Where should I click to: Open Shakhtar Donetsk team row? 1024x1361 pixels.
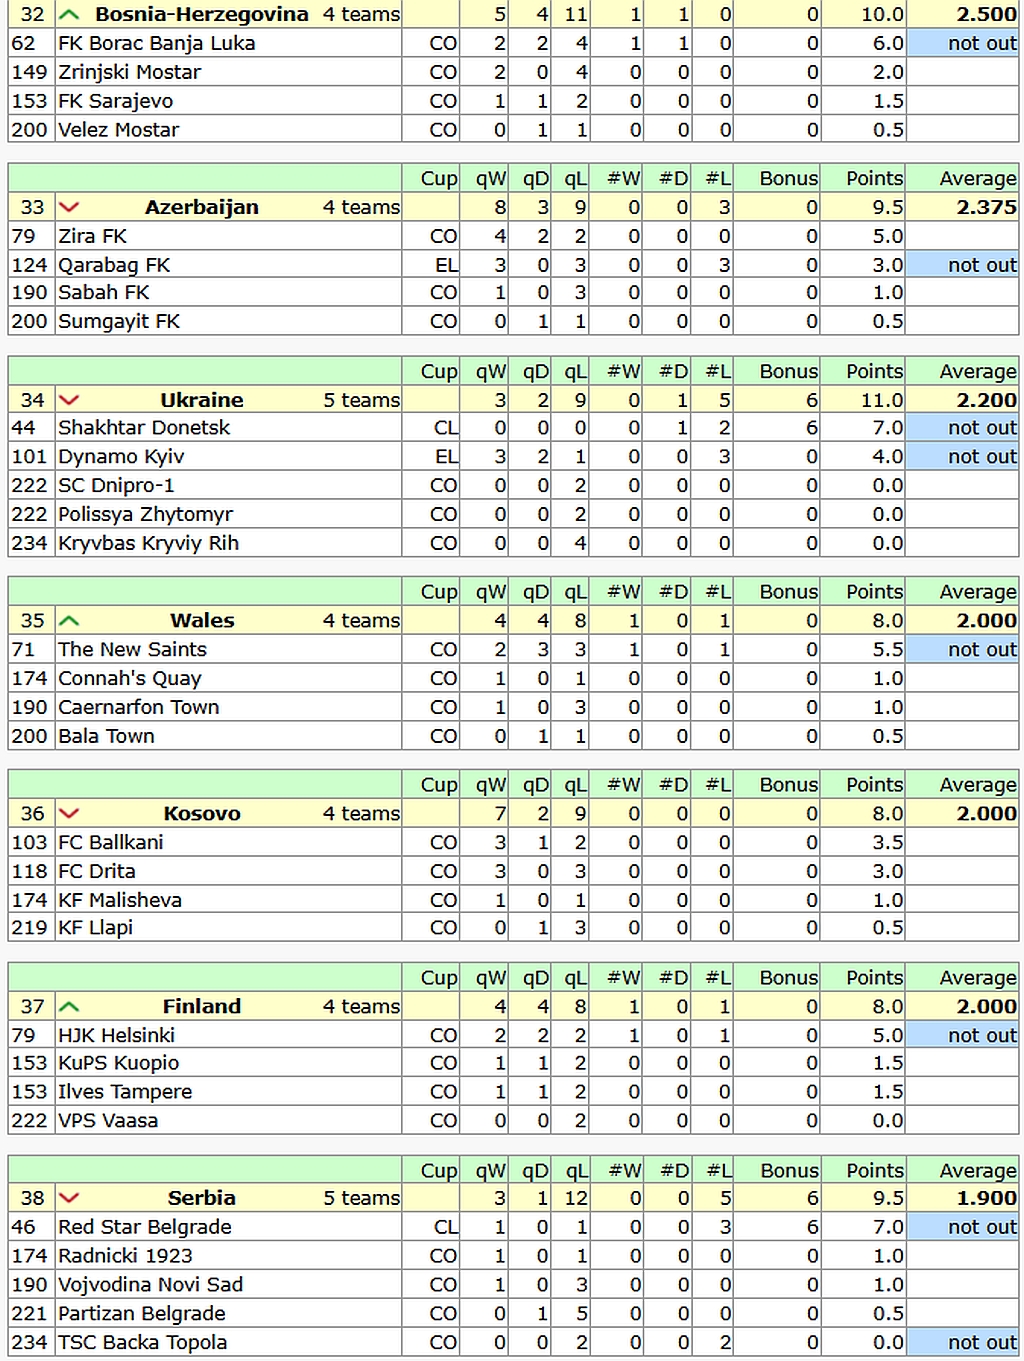(144, 427)
